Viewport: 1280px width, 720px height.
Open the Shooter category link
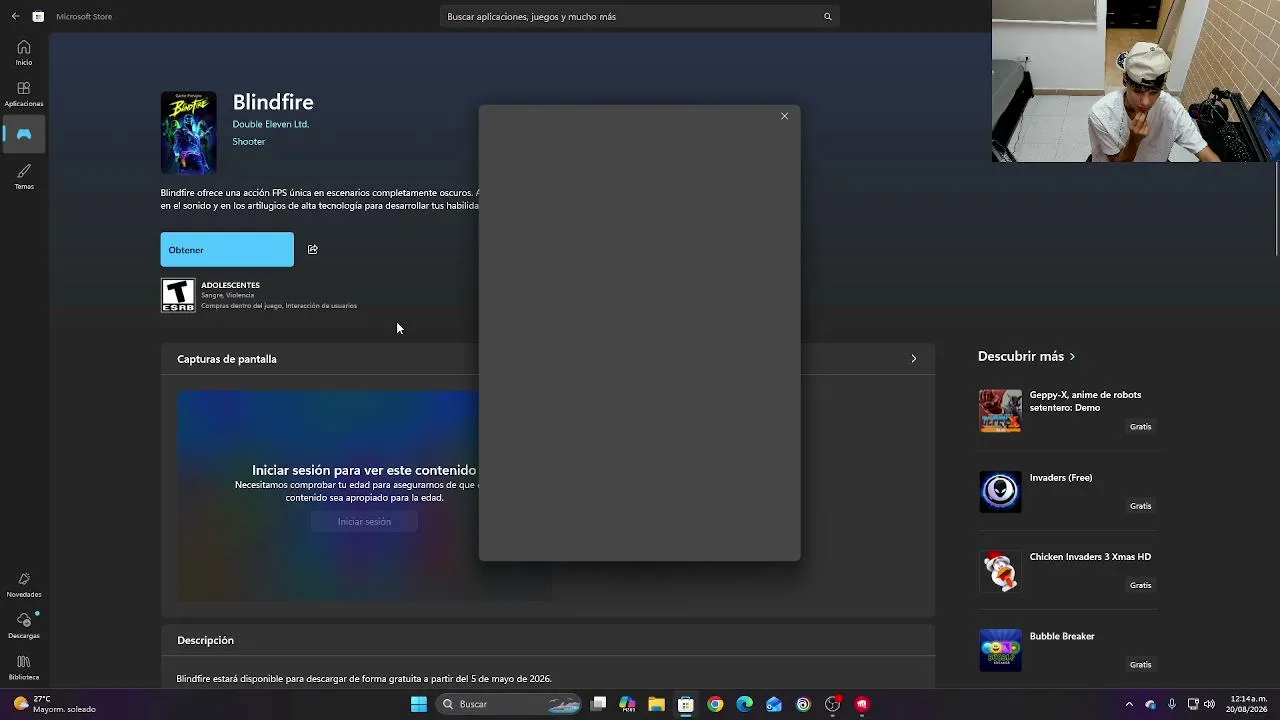pos(249,142)
